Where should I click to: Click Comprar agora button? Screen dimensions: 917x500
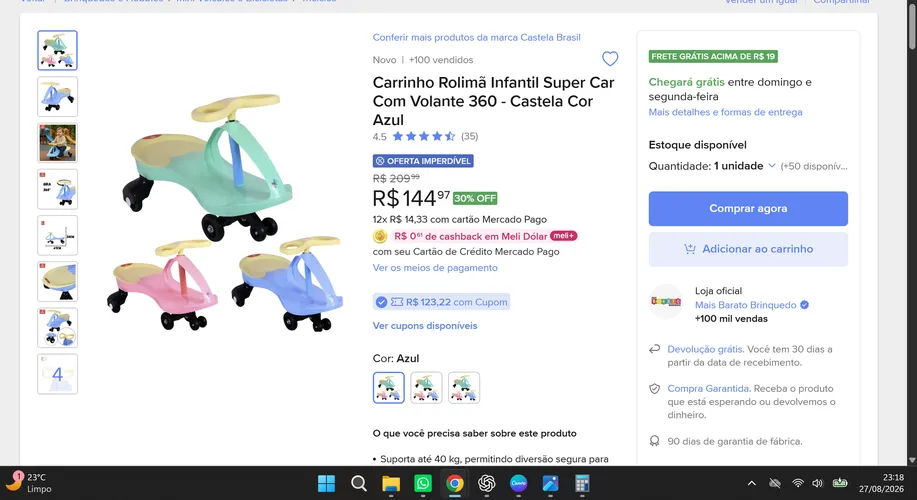coord(748,209)
